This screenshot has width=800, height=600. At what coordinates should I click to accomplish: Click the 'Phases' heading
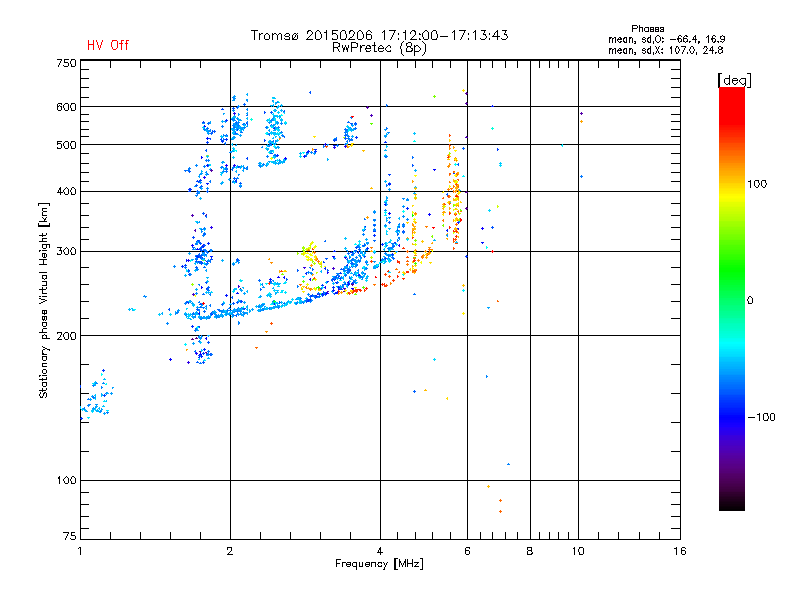[647, 29]
